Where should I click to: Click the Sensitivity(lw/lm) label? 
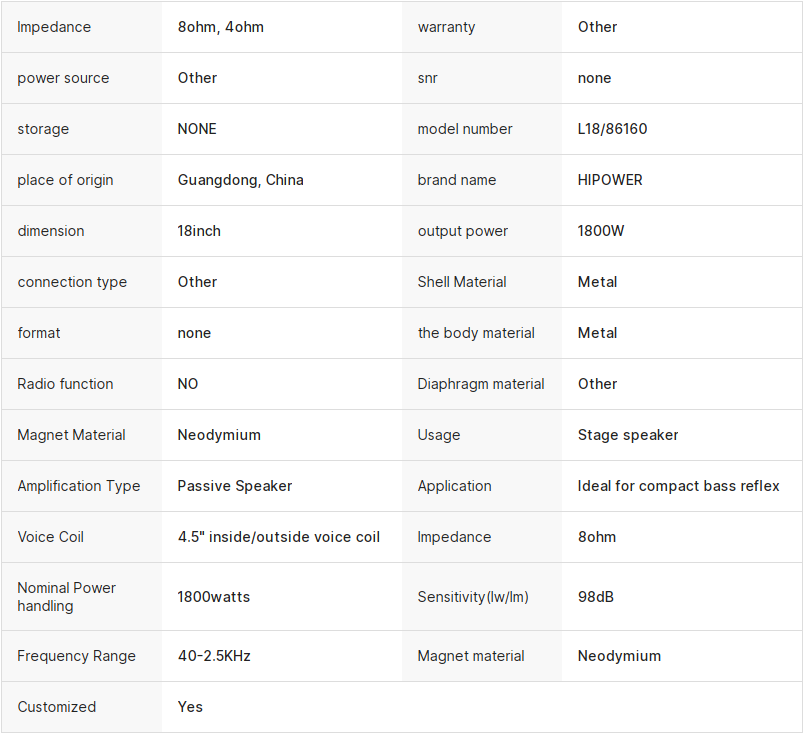pyautogui.click(x=473, y=597)
